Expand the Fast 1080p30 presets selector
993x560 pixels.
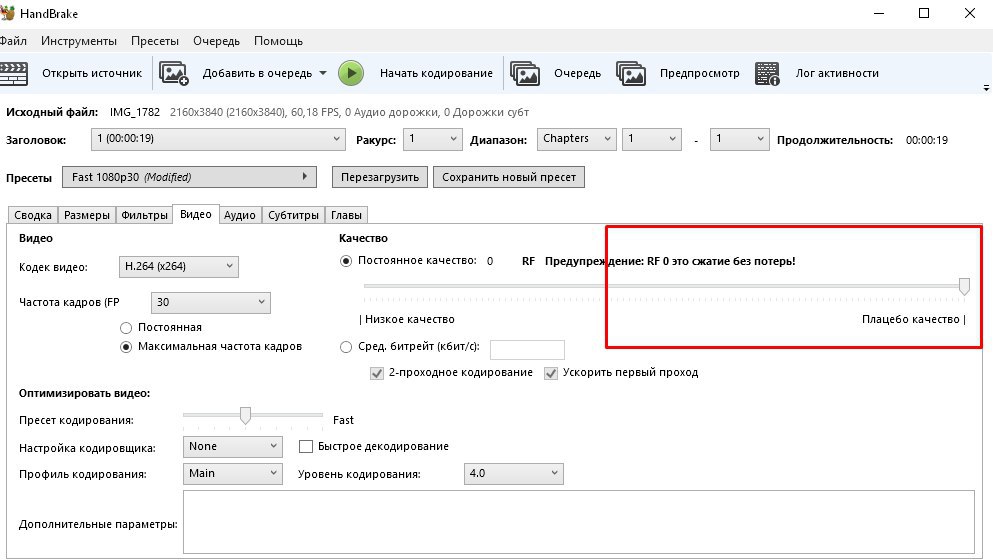coord(189,177)
